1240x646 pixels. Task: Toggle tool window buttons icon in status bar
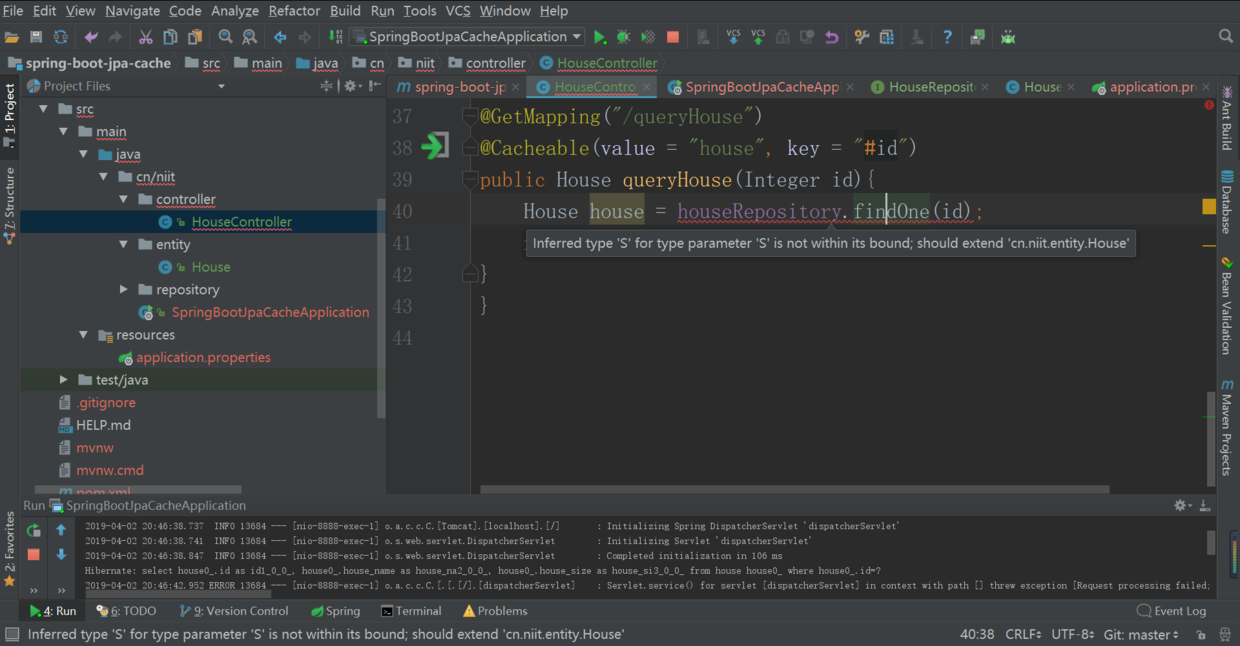[11, 634]
